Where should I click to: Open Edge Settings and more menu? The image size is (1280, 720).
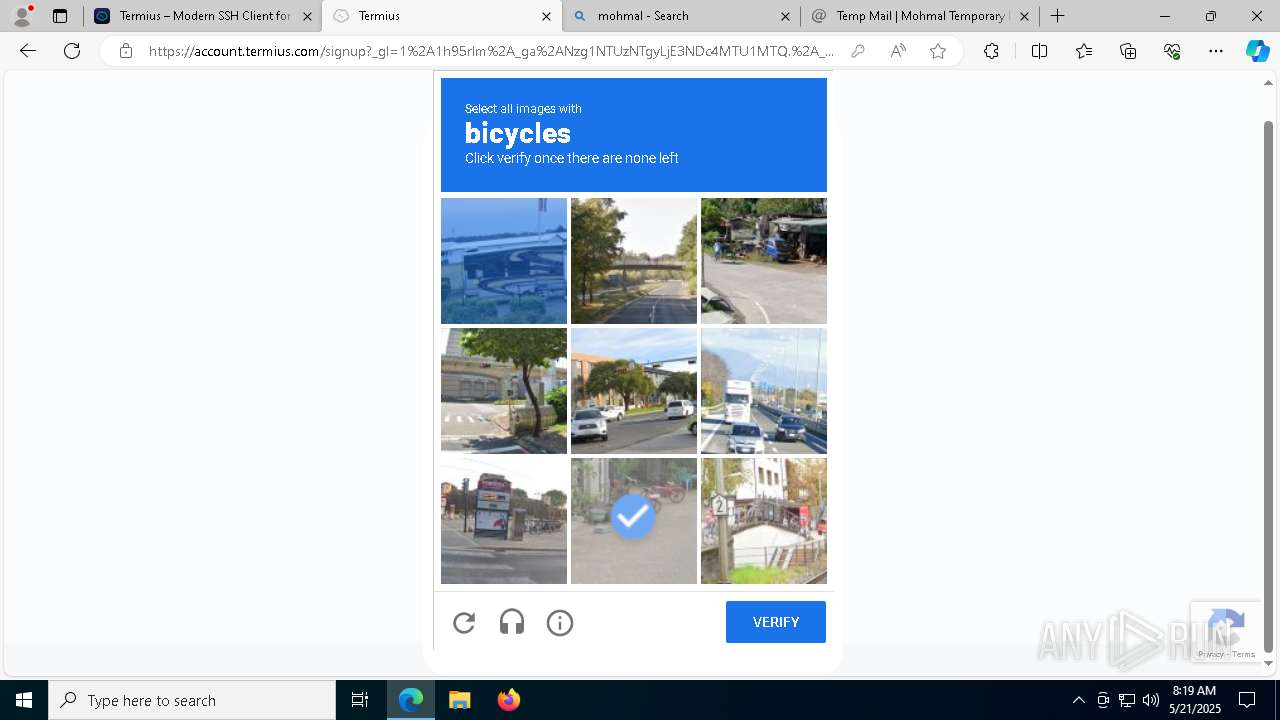pyautogui.click(x=1216, y=51)
